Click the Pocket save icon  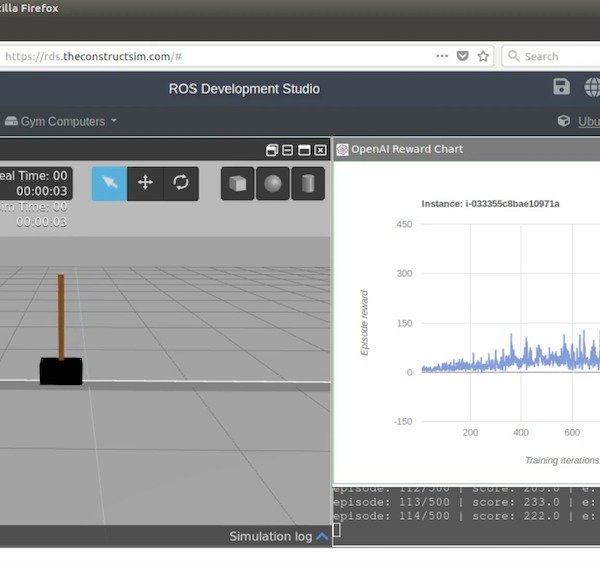462,57
